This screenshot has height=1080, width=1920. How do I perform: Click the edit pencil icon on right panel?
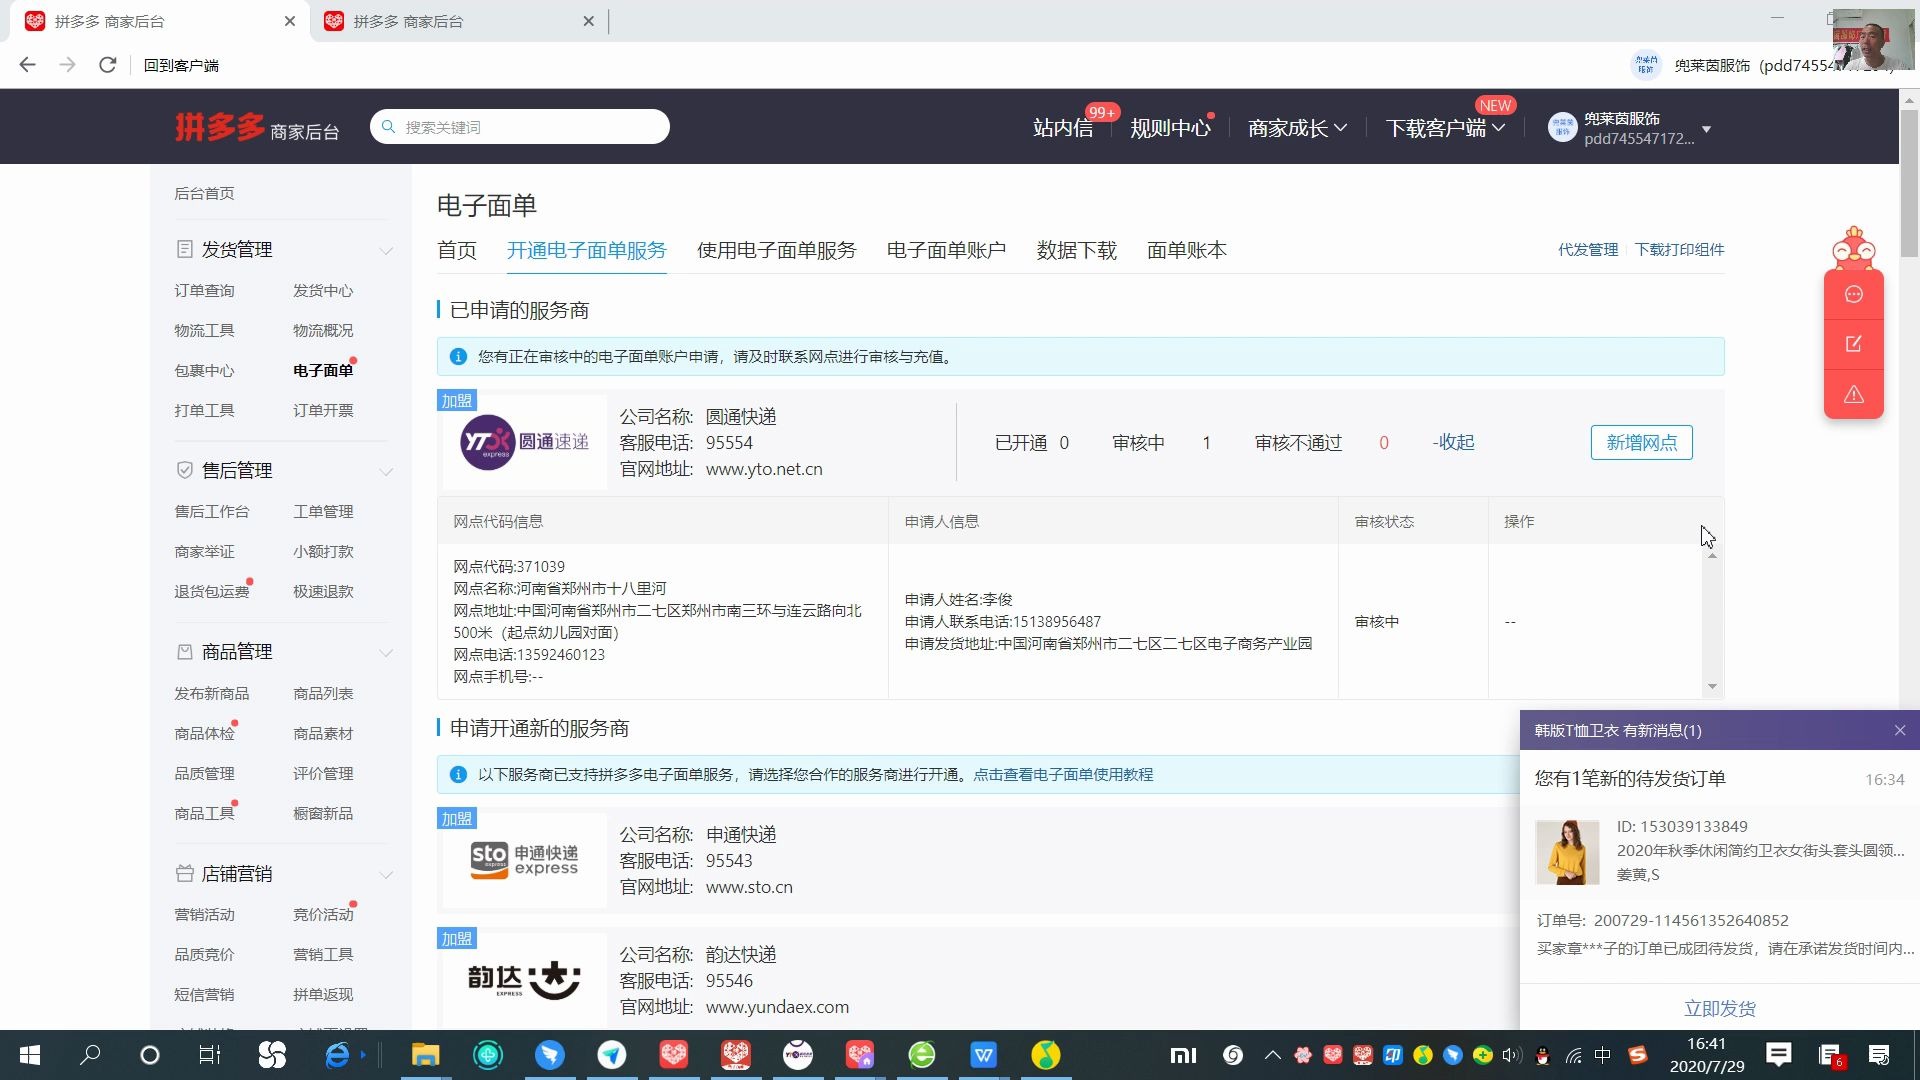point(1854,343)
